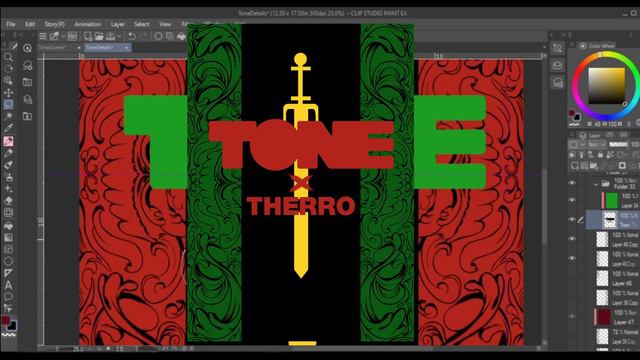The width and height of the screenshot is (640, 360).
Task: Select the Ruler triangle tool
Action: [8, 273]
